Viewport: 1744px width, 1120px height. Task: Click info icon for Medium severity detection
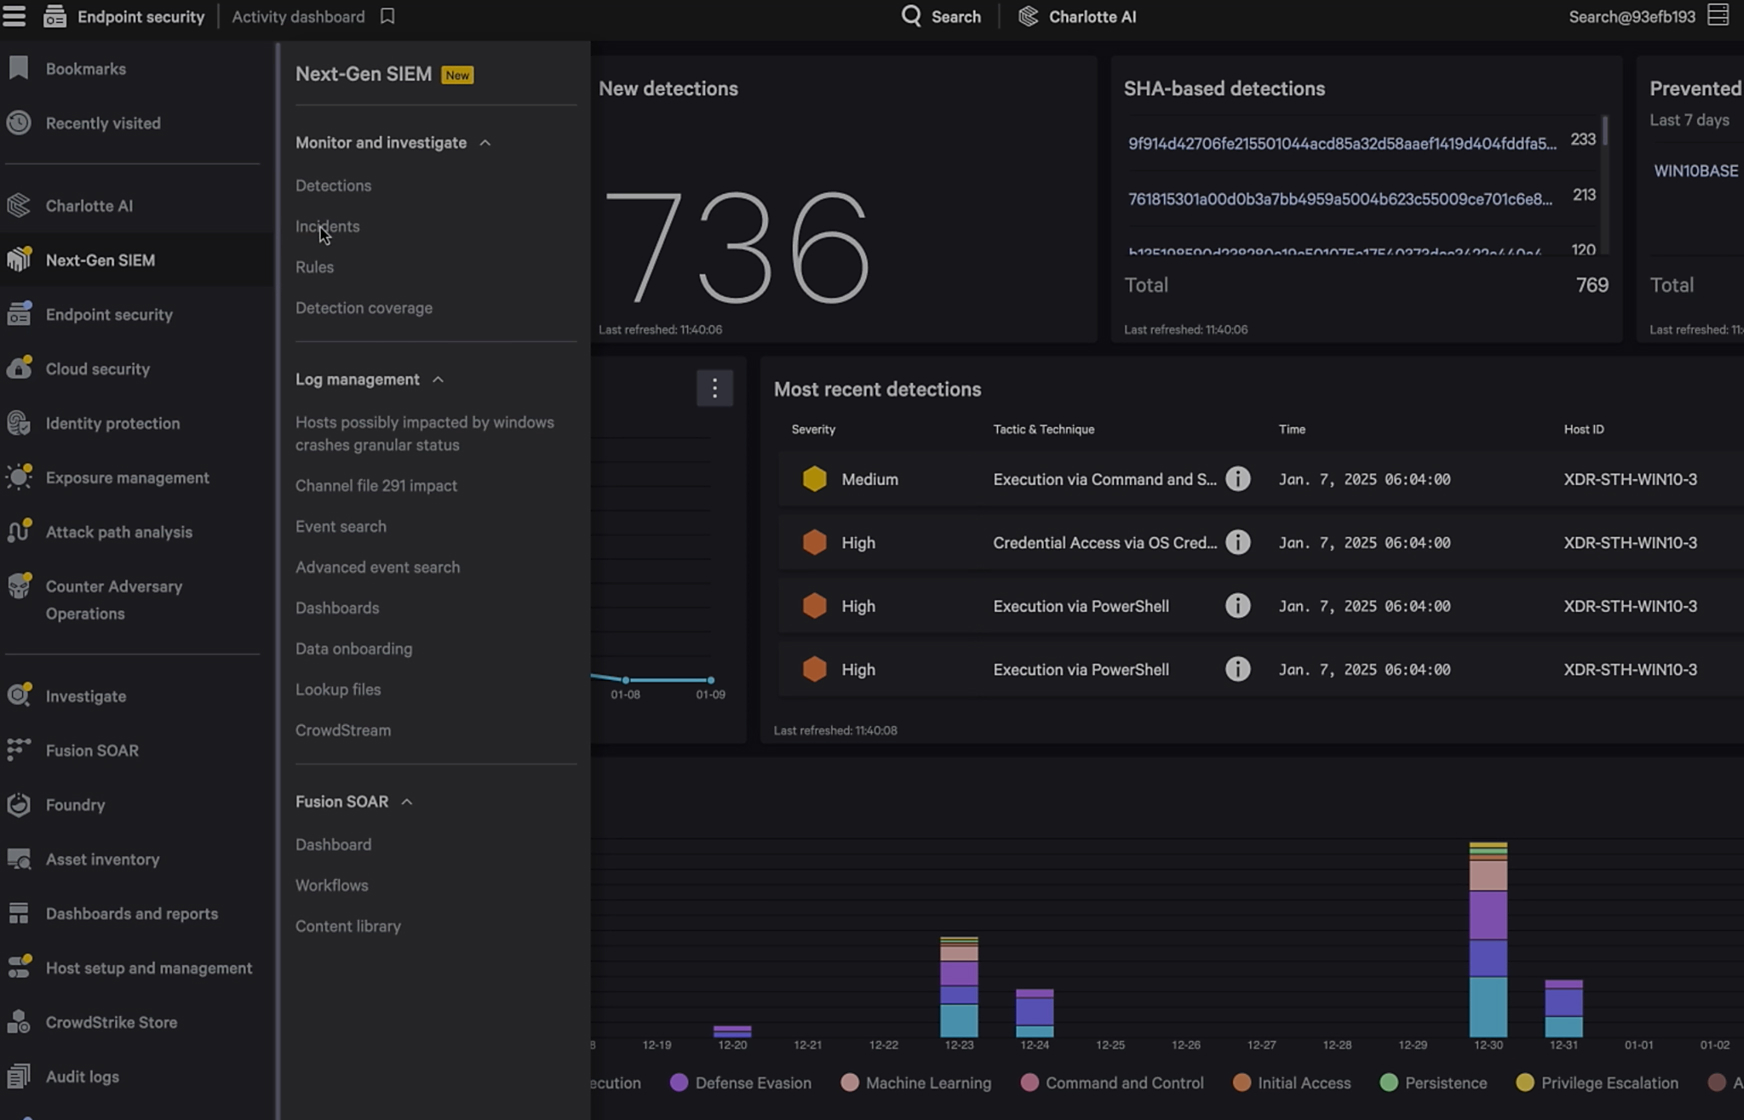pos(1237,479)
